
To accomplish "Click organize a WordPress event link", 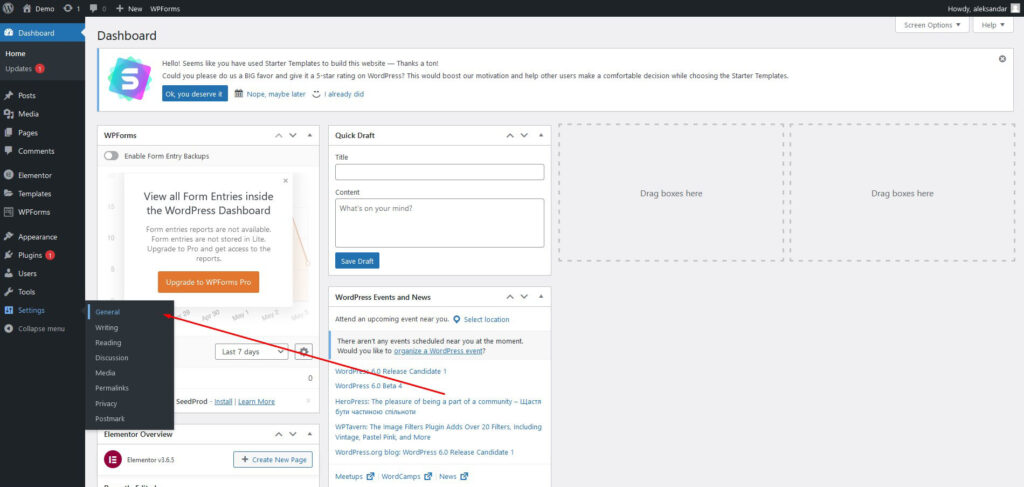I will pos(438,351).
